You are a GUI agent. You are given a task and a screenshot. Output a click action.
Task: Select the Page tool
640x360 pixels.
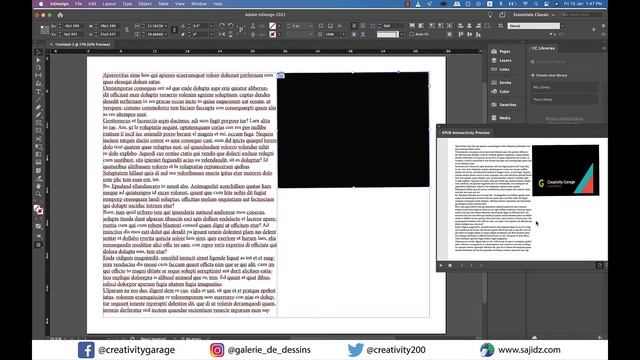[38, 68]
